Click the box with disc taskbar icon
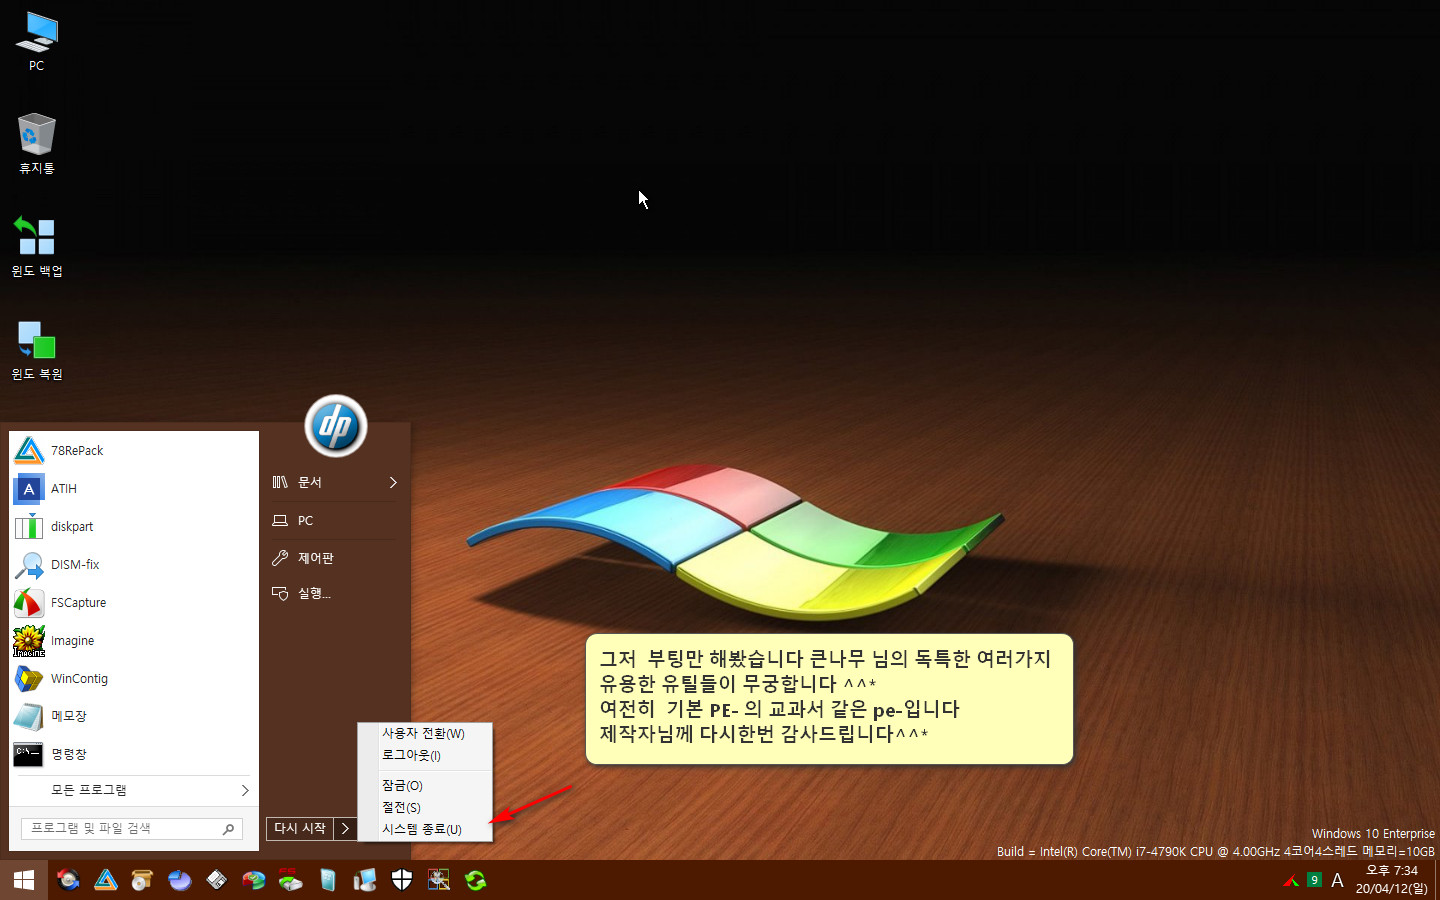The height and width of the screenshot is (900, 1440). (x=142, y=880)
